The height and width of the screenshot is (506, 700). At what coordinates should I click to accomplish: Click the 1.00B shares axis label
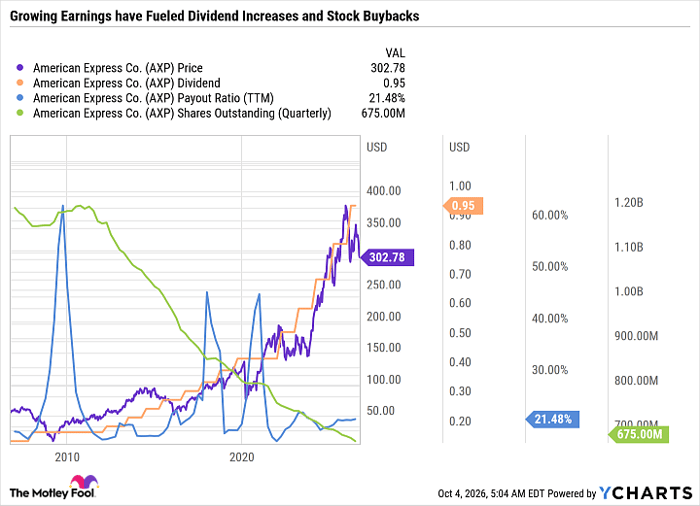629,291
